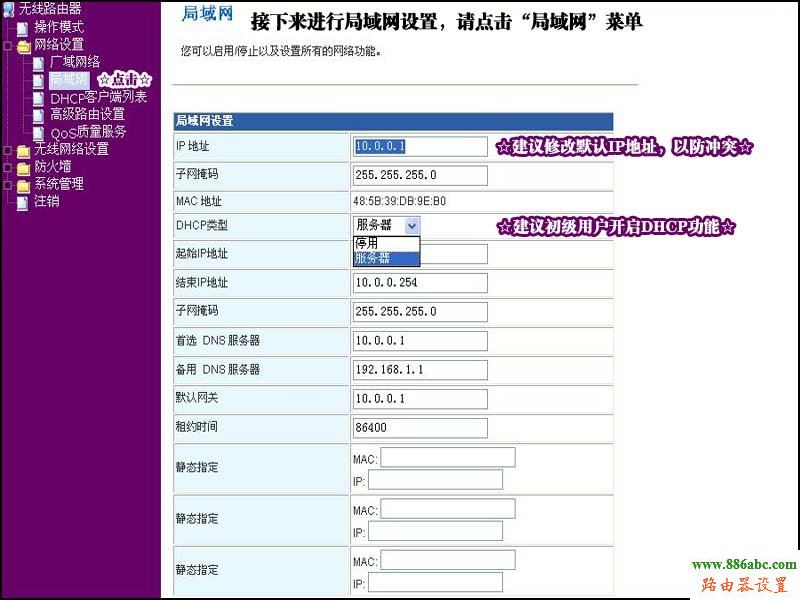Click the page icon beside 广域网络
This screenshot has height=600, width=800.
point(39,63)
